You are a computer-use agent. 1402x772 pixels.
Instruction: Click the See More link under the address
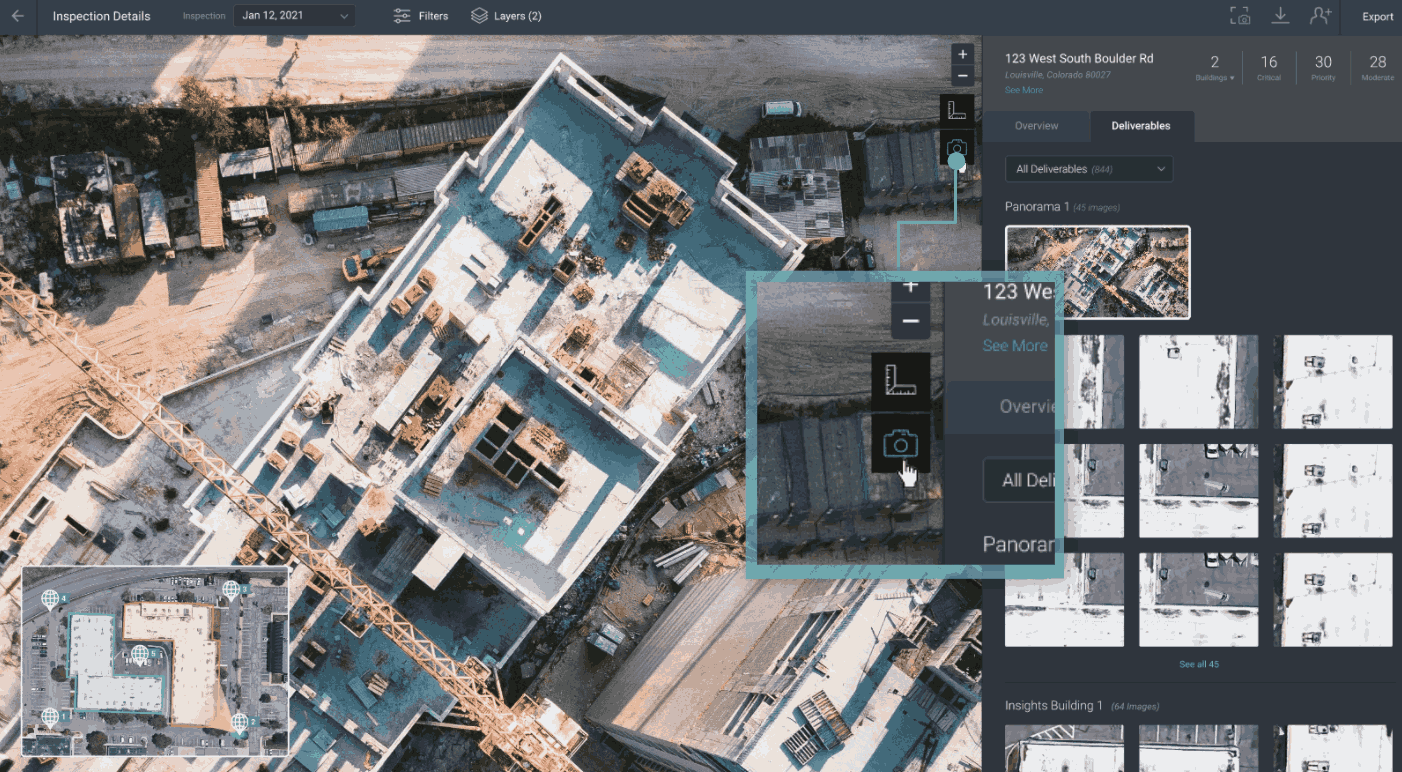(x=1024, y=90)
